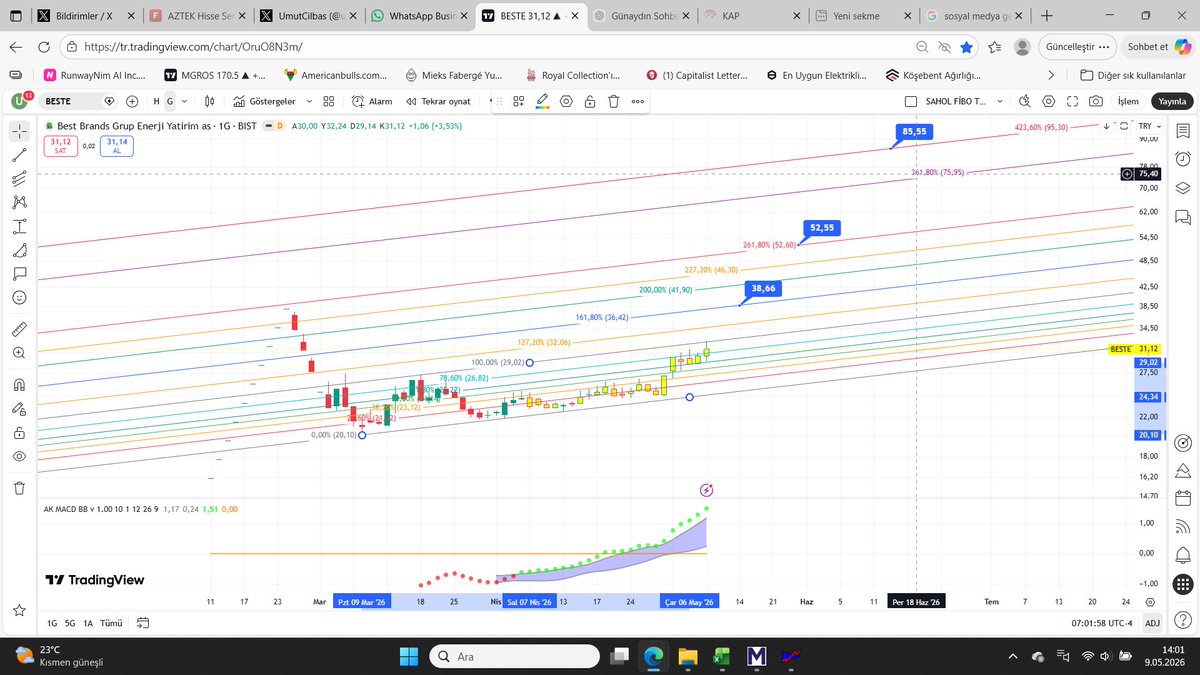Screen dimensions: 1200x675
Task: Open alerts clock panel in right sidebar
Action: pos(1182,160)
